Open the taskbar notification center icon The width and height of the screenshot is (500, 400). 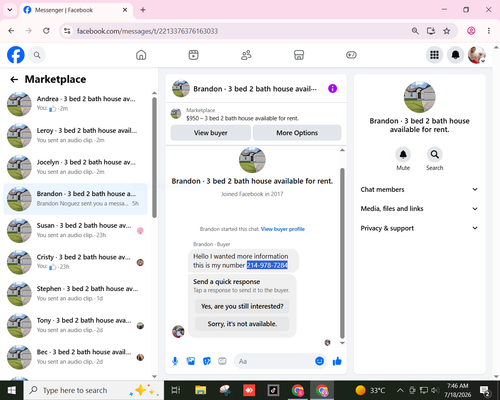pyautogui.click(x=484, y=390)
